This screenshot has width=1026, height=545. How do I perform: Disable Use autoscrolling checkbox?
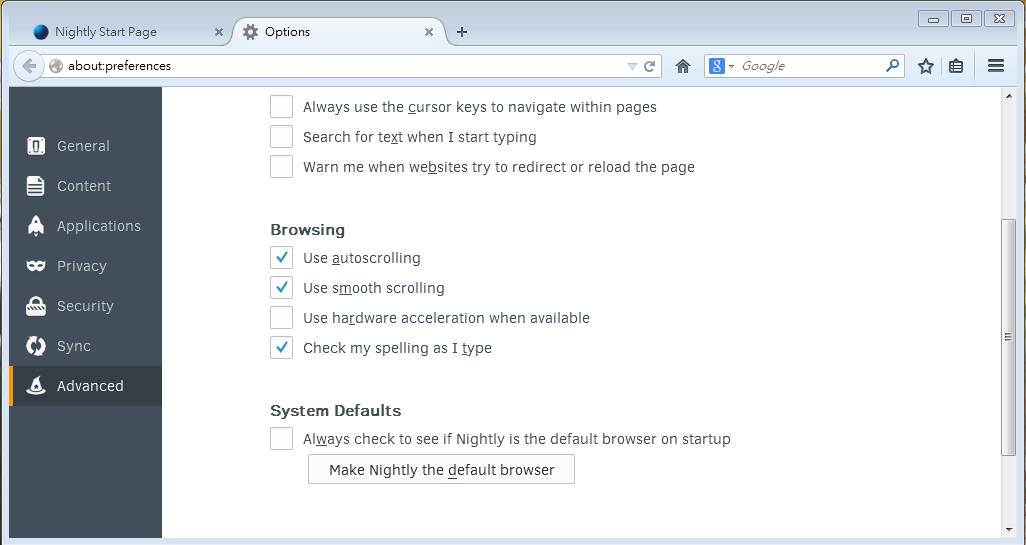pos(281,258)
